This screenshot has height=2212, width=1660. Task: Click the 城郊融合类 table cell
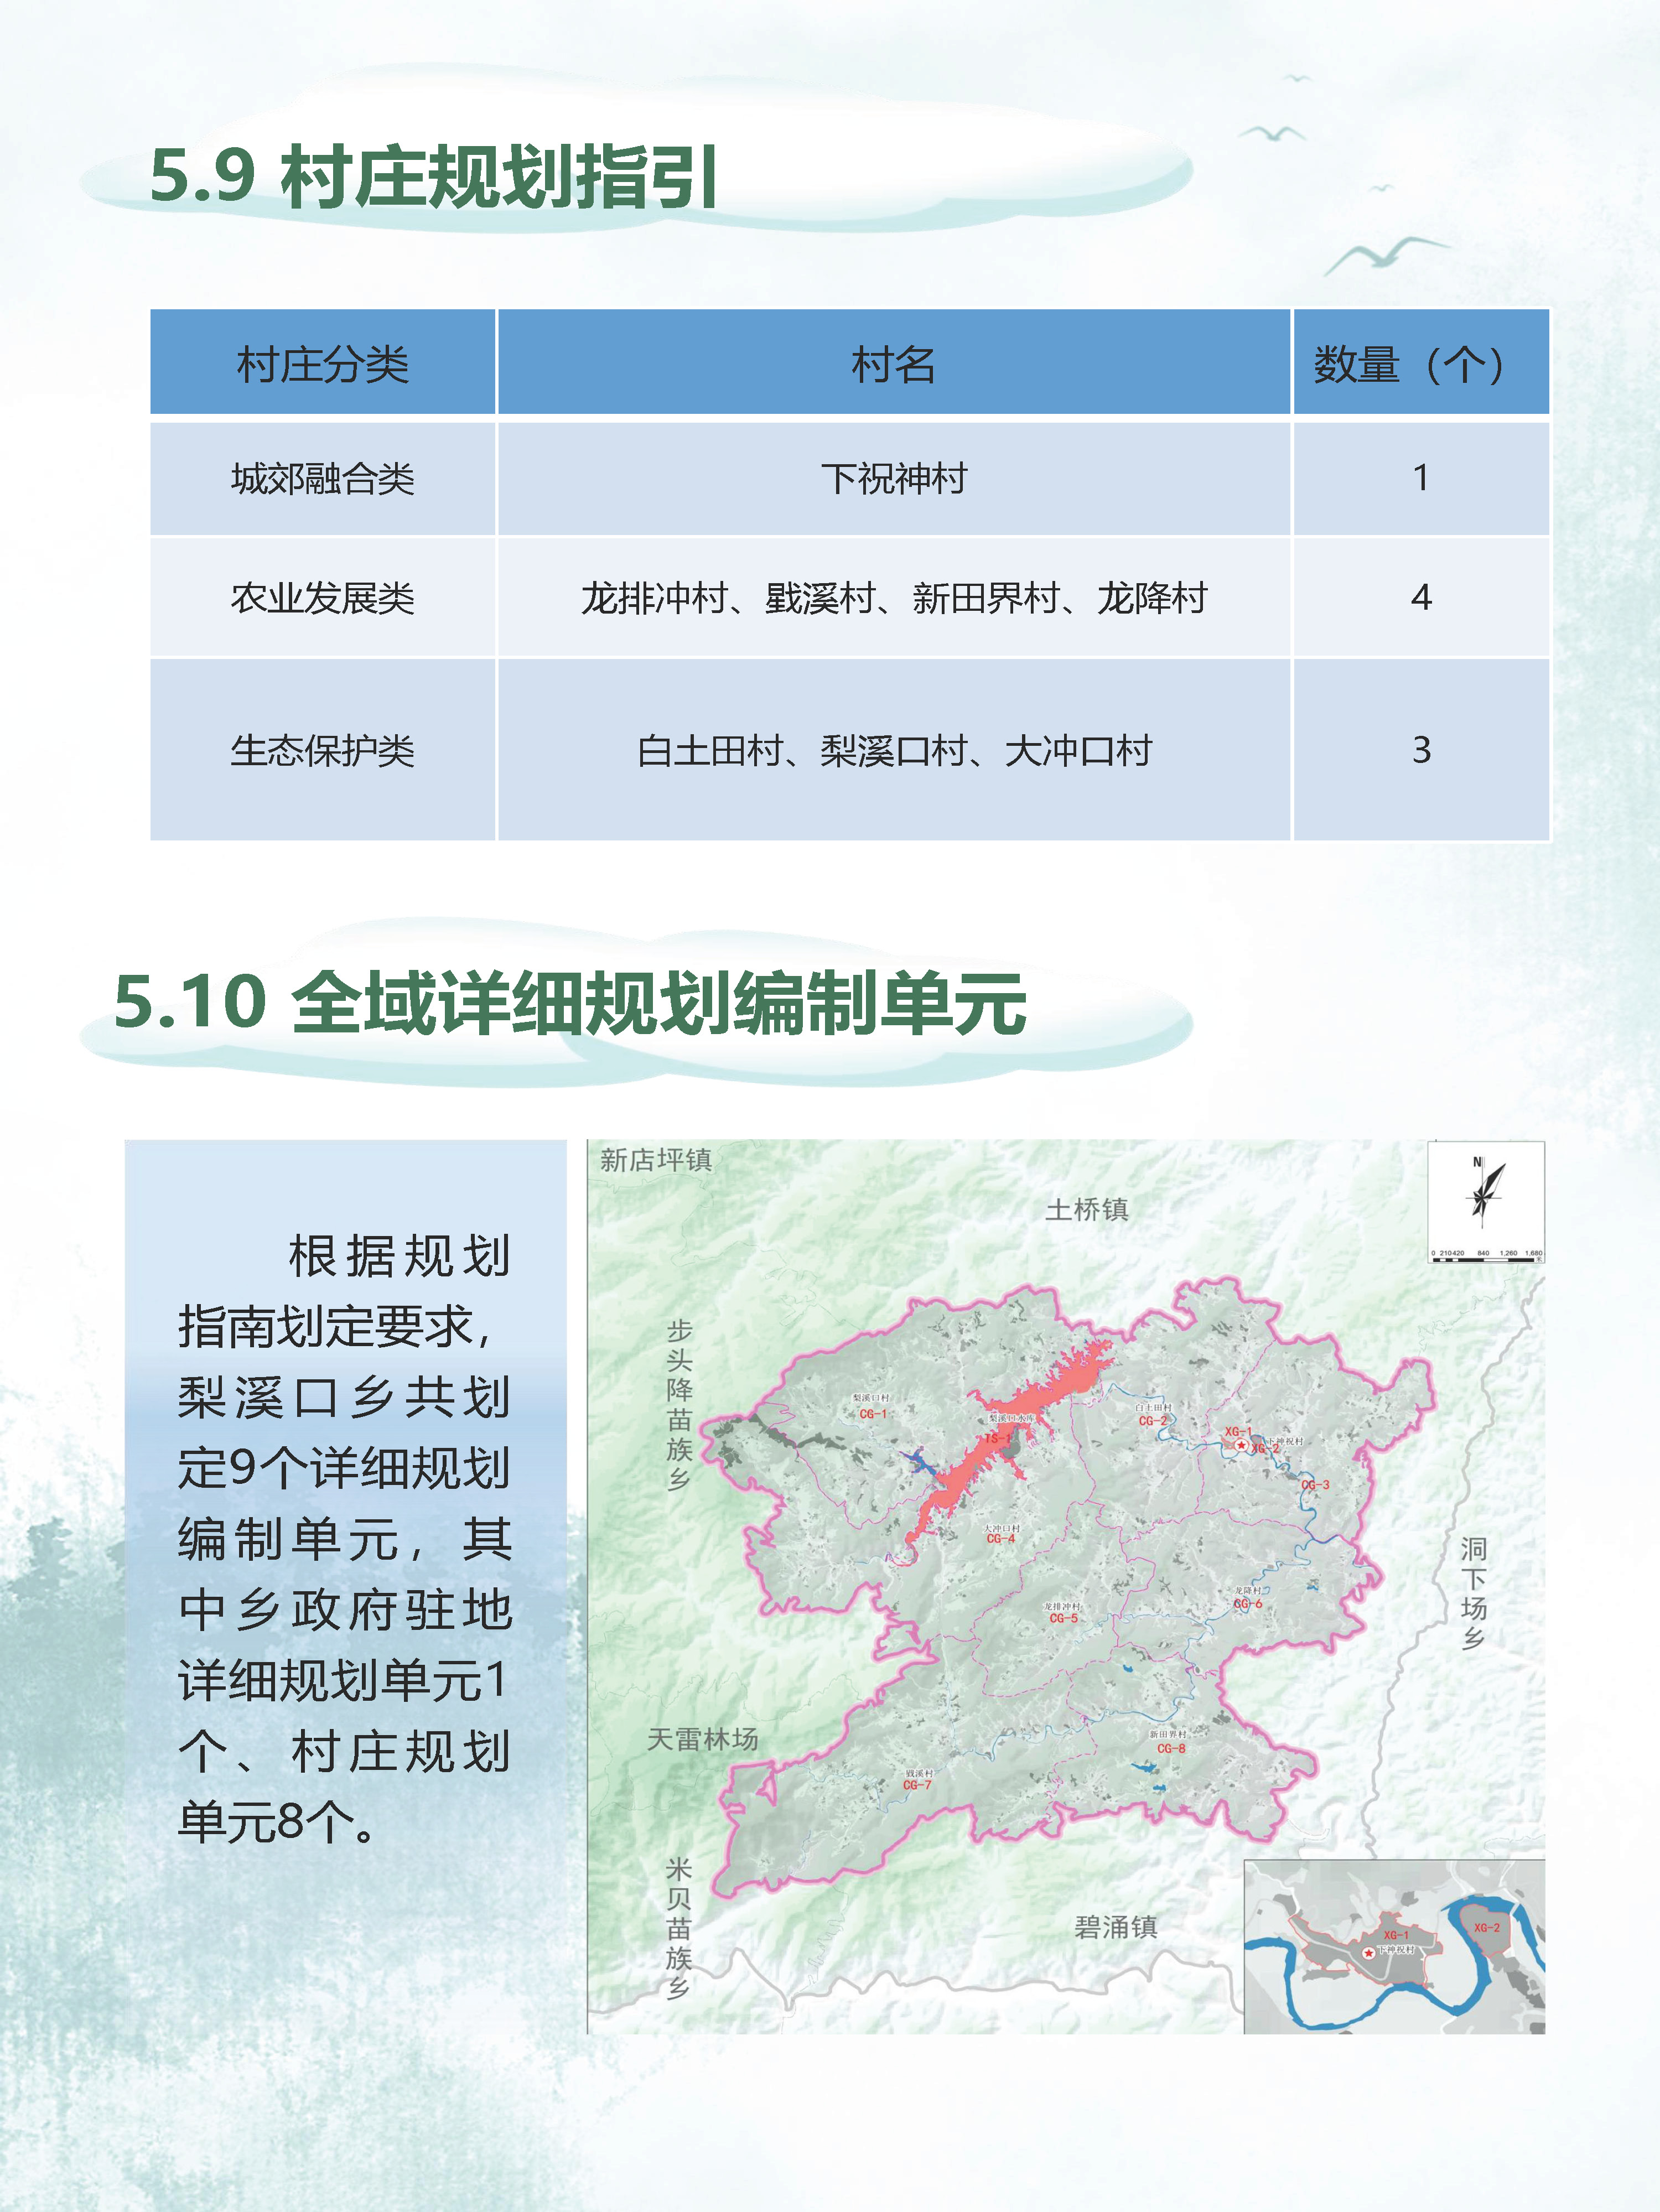pos(323,479)
